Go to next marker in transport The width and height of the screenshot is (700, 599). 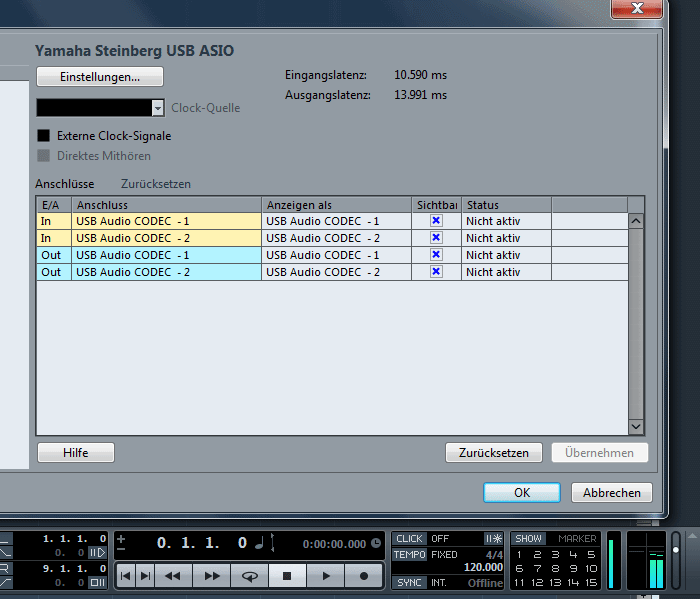point(145,576)
